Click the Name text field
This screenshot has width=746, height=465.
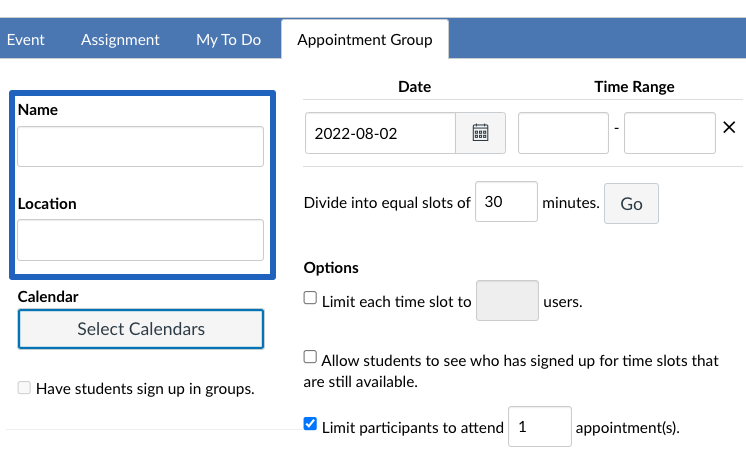(x=140, y=147)
